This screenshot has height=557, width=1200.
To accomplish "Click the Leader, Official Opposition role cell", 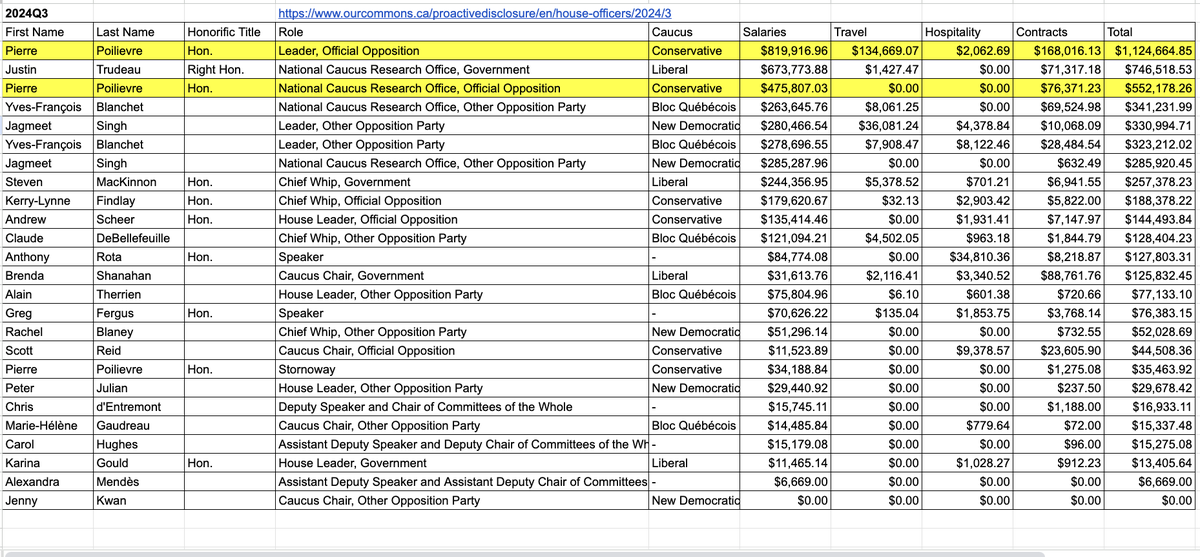I will 461,51.
